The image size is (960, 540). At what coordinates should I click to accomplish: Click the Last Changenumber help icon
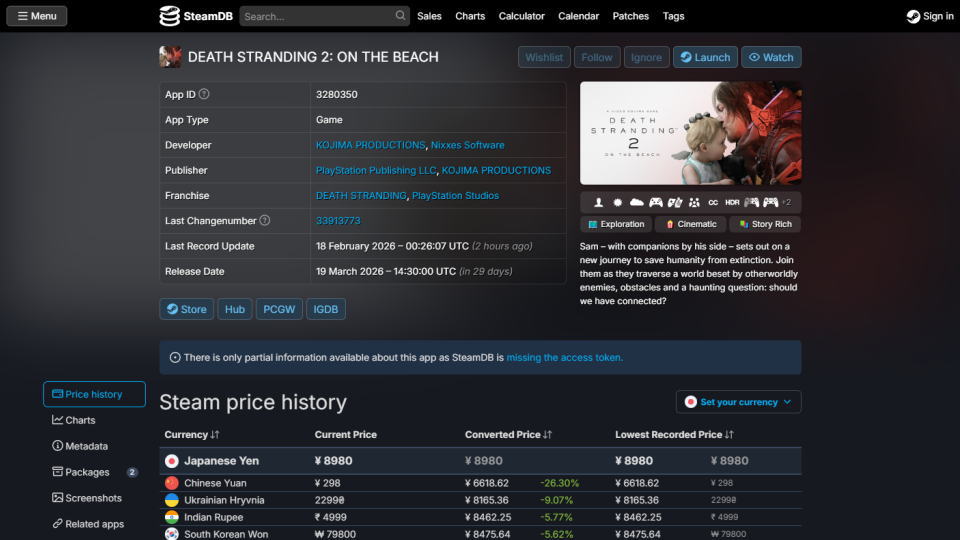coord(264,220)
